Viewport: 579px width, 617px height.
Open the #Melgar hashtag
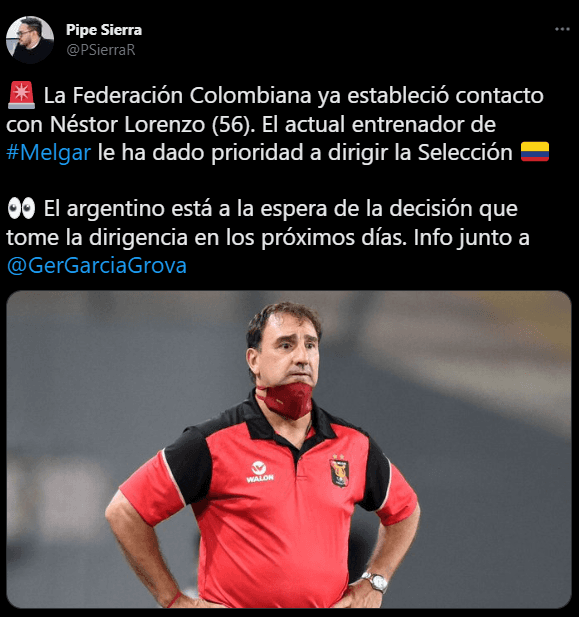point(49,153)
